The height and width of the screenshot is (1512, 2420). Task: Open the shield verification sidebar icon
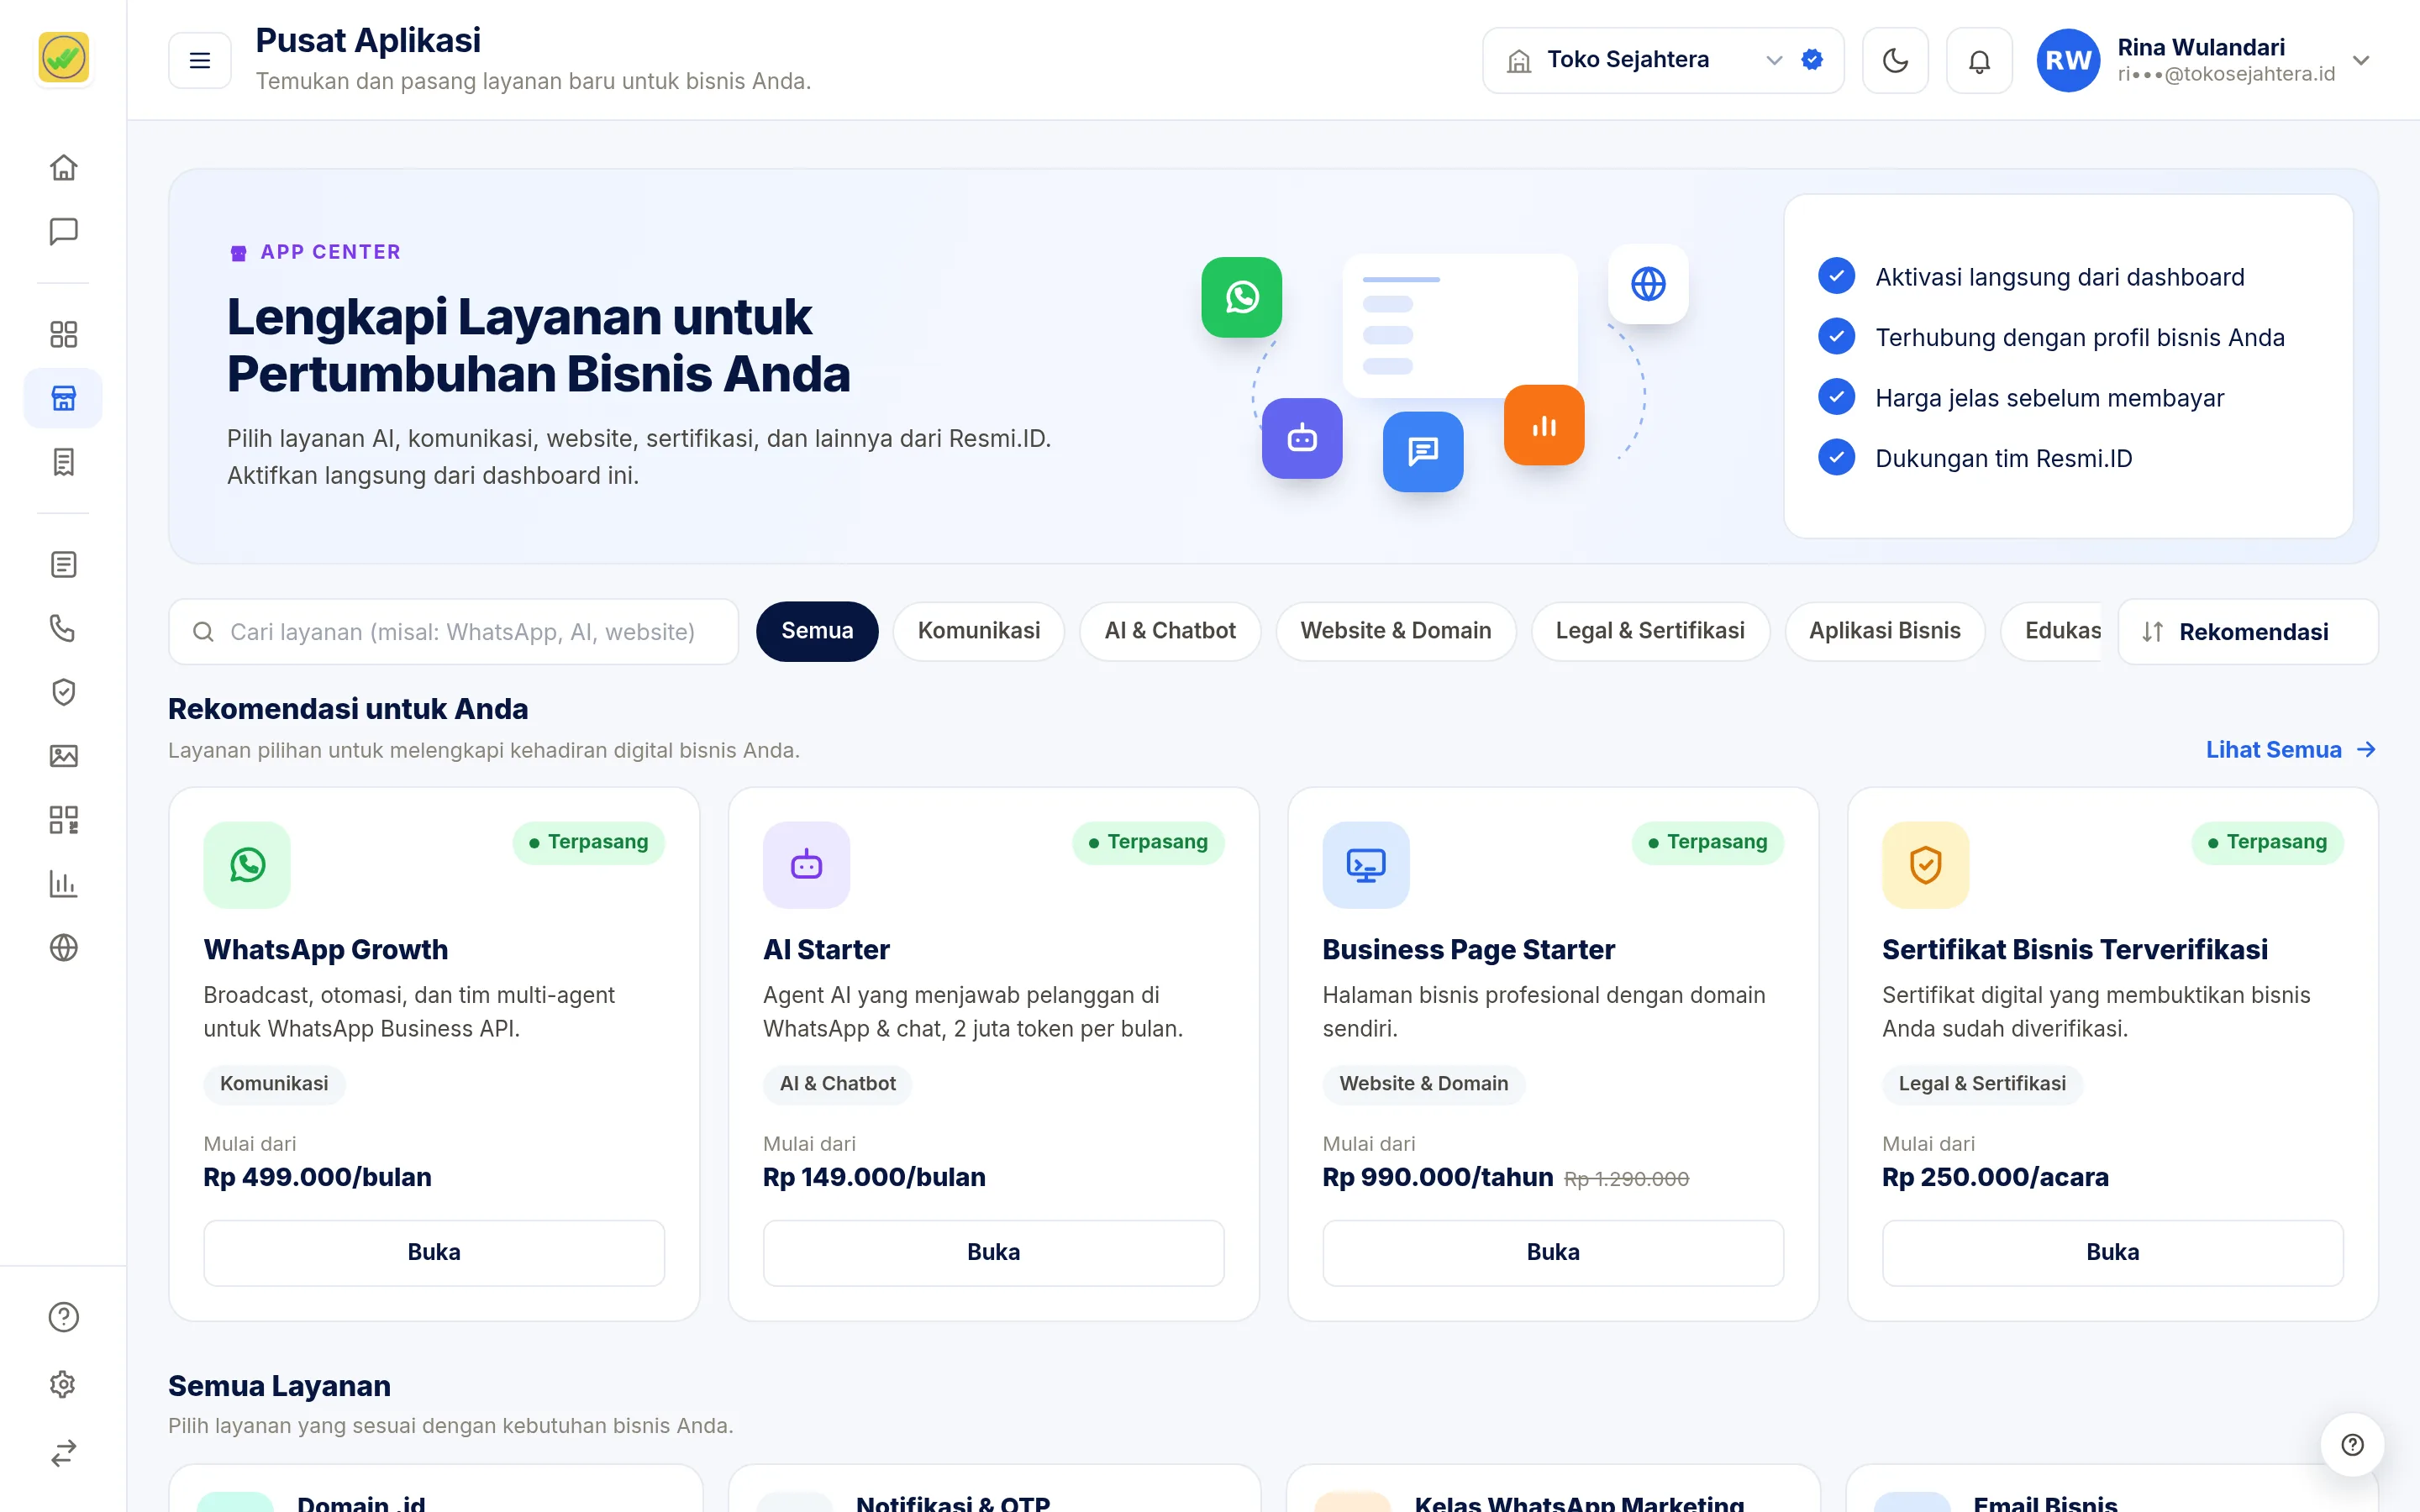63,692
